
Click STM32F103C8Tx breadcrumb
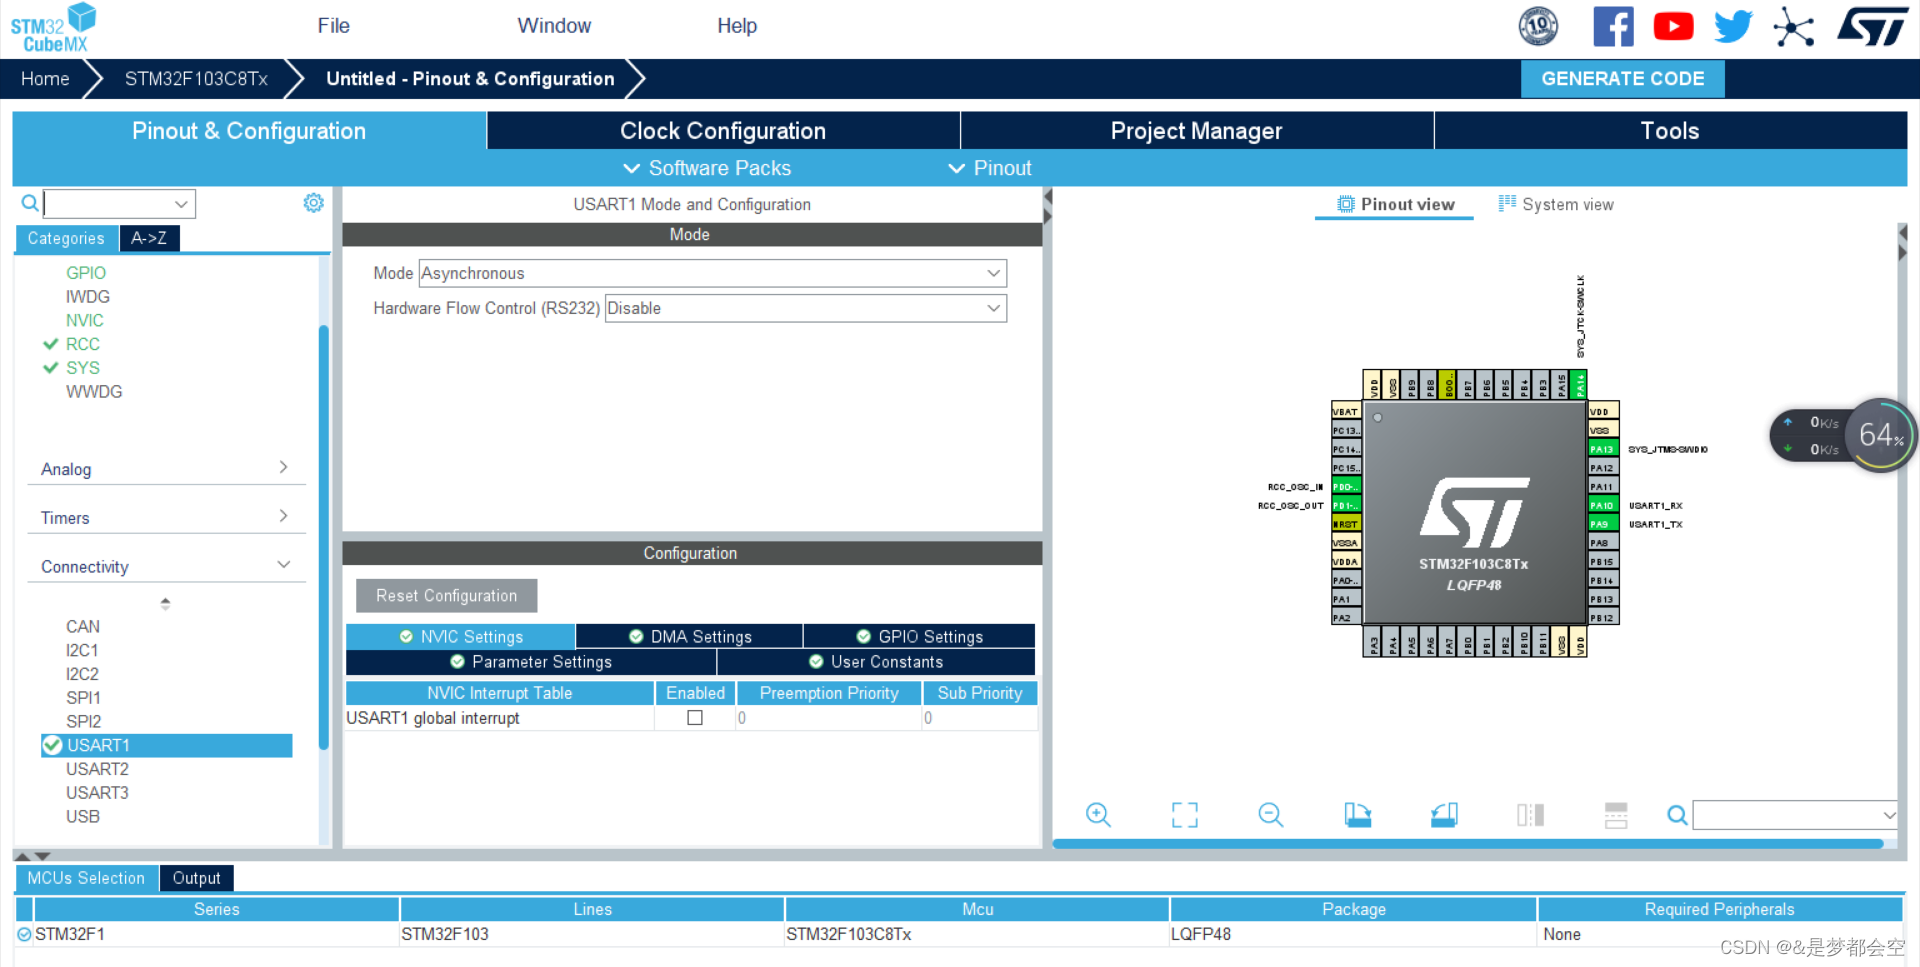pyautogui.click(x=196, y=79)
